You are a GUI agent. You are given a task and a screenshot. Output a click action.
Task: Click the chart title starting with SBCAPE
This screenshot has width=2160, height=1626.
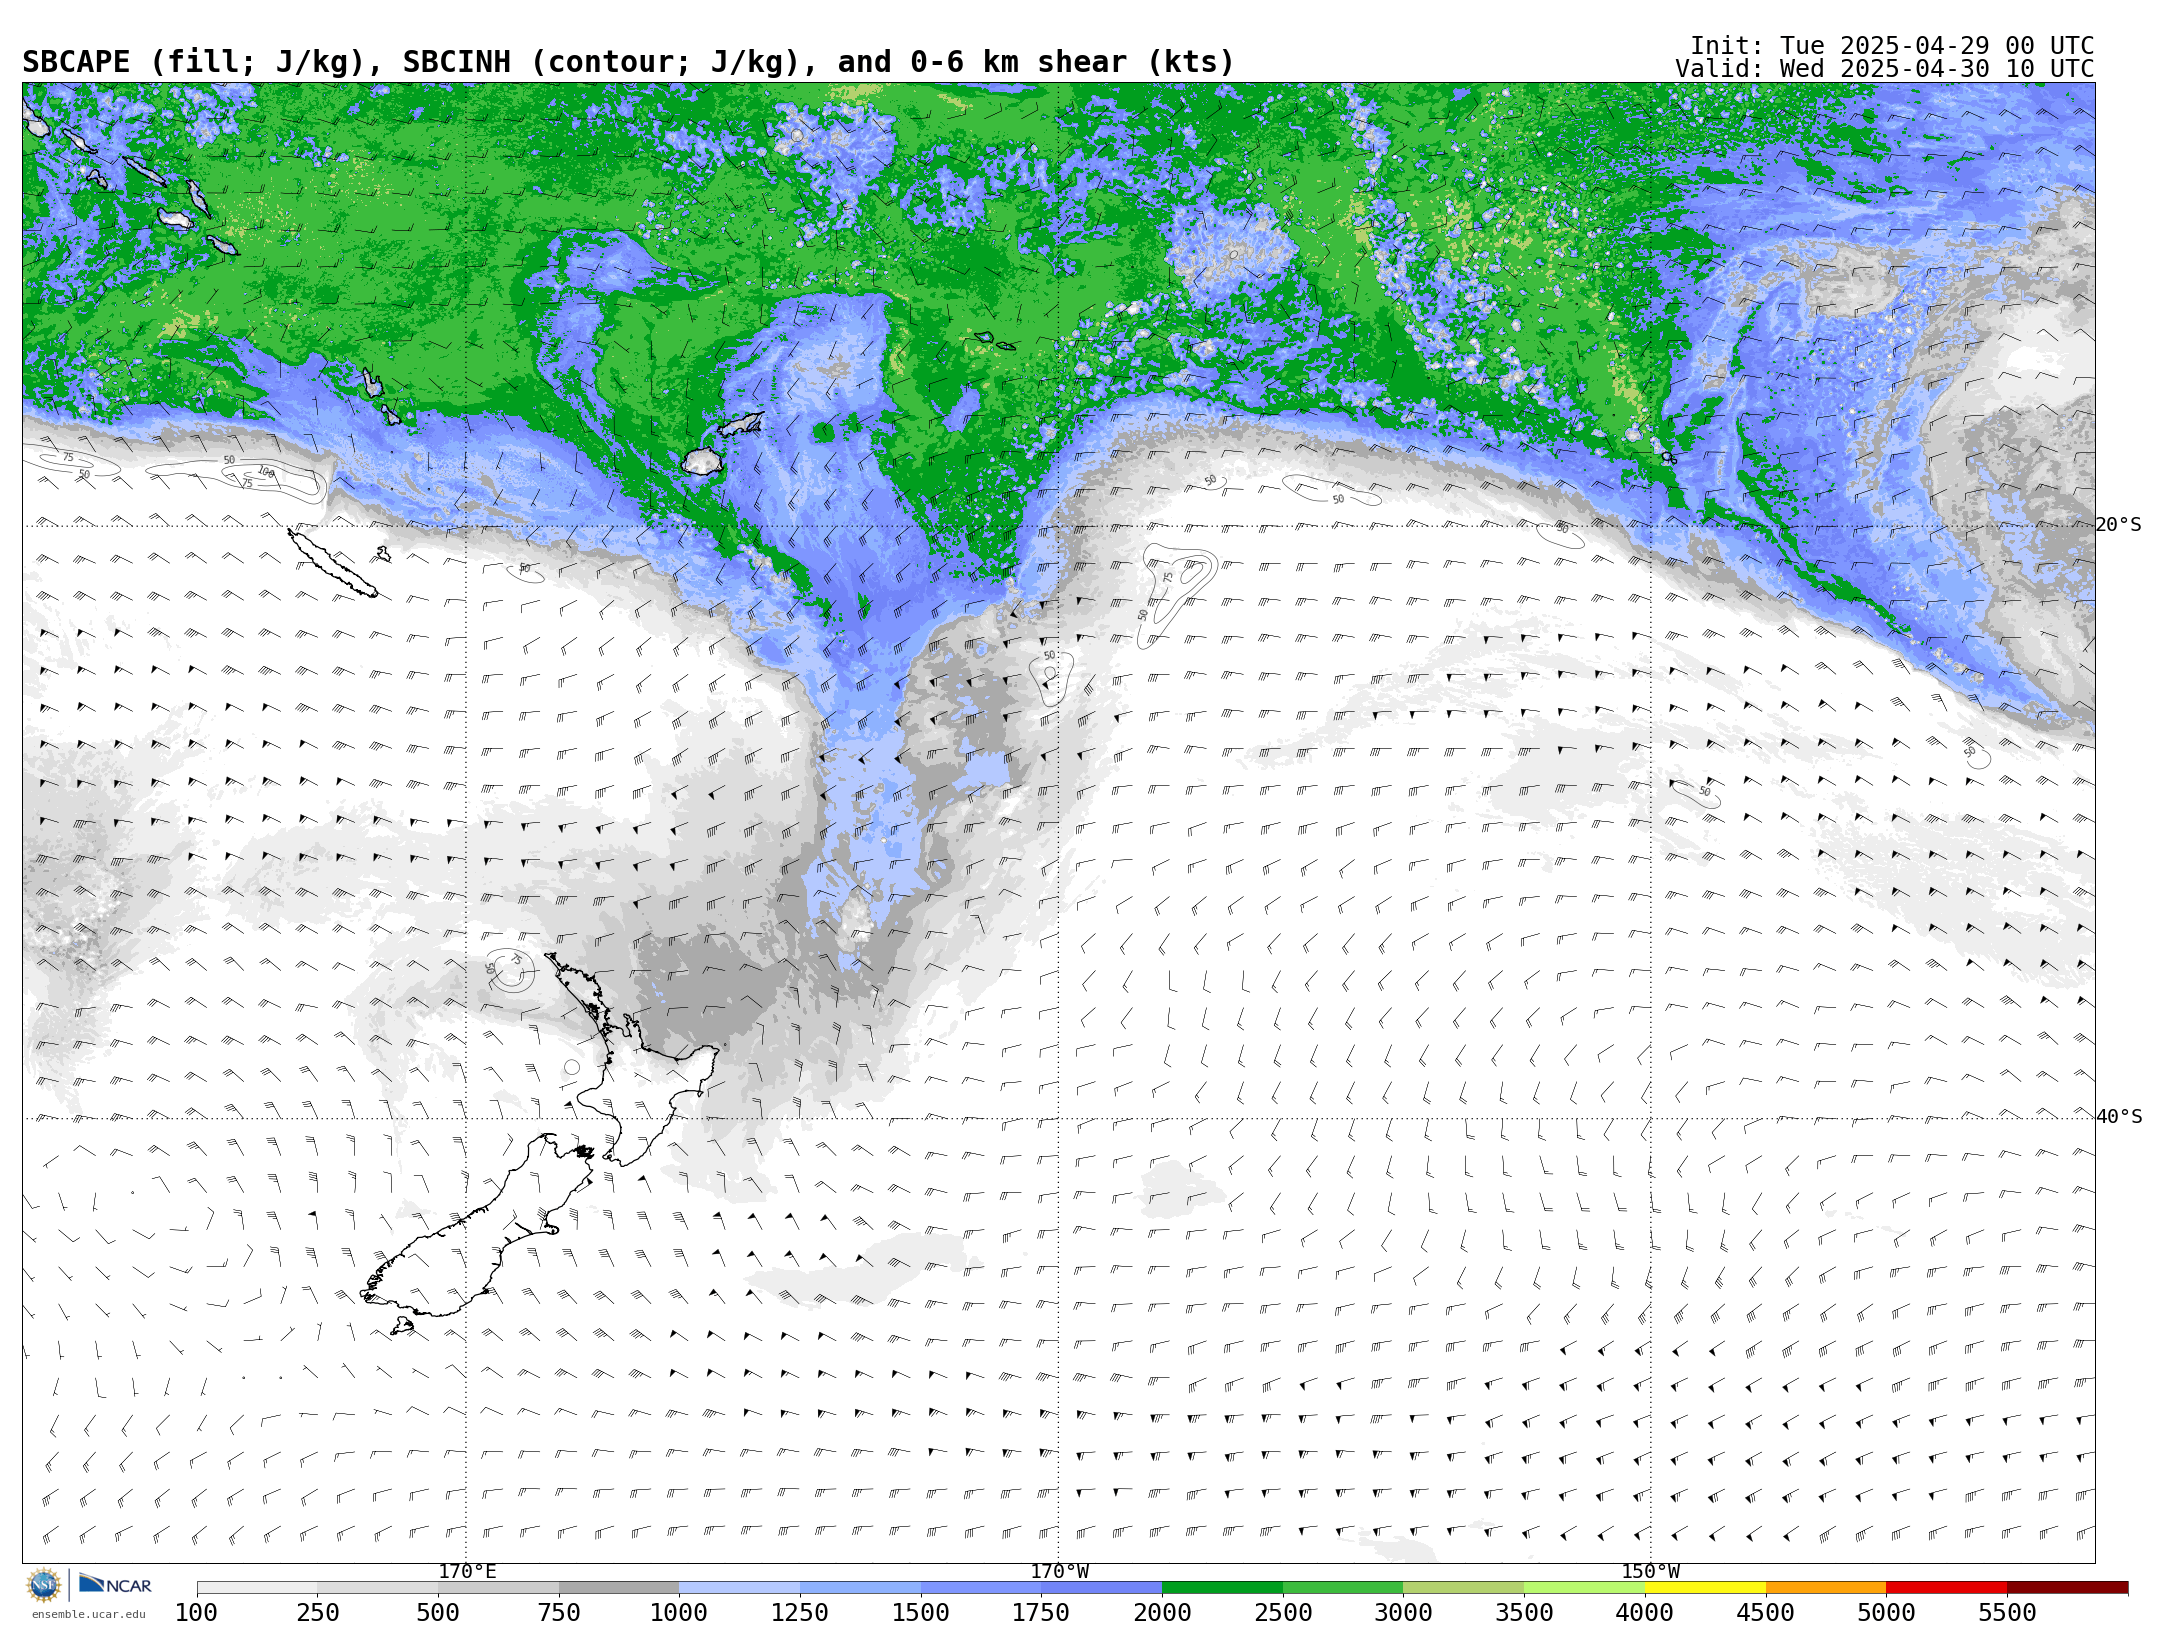click(628, 62)
